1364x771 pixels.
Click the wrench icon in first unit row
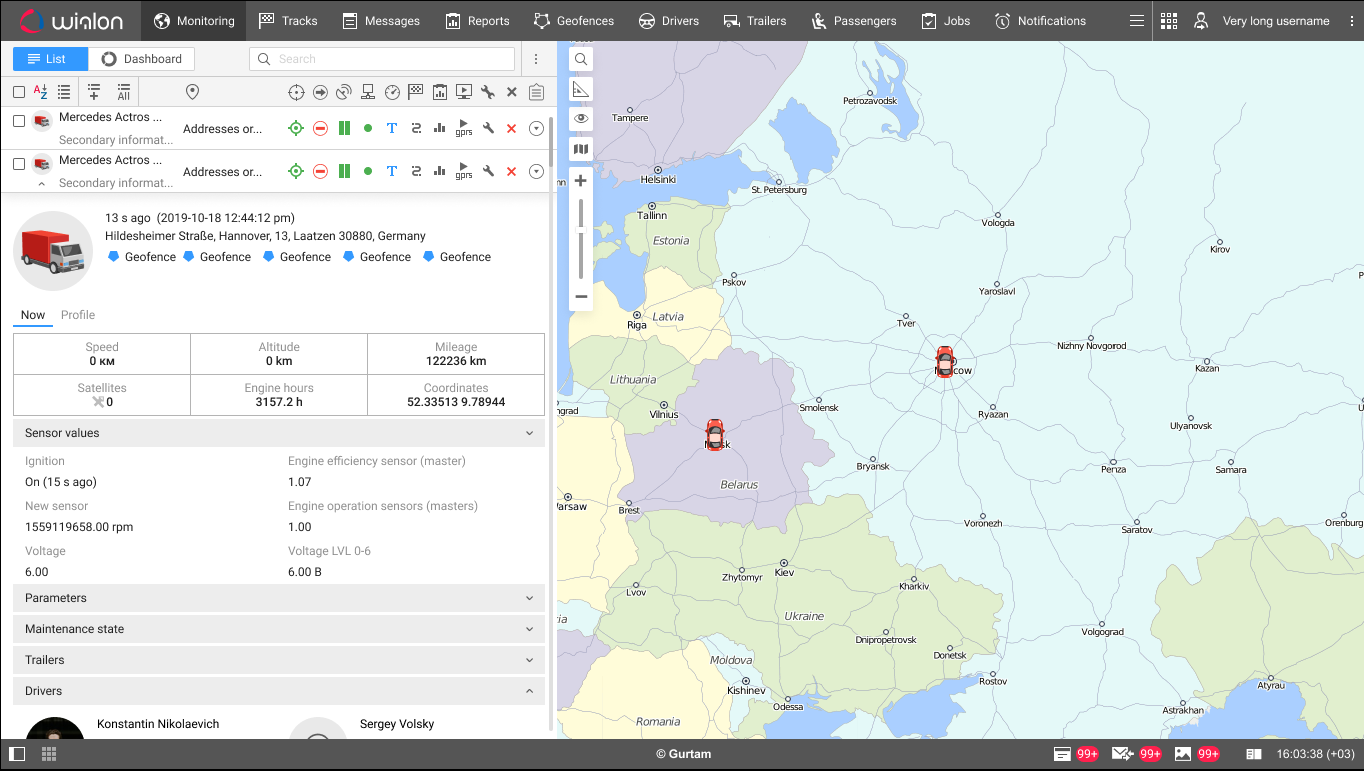coord(488,128)
